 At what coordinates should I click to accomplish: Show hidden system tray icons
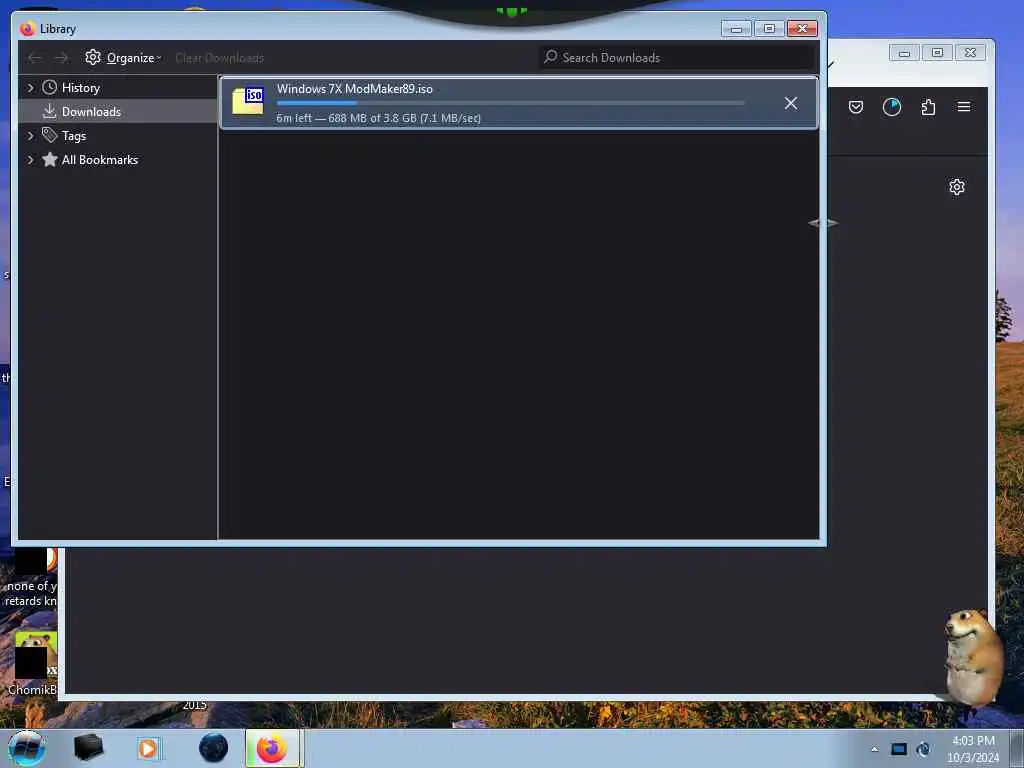point(874,749)
